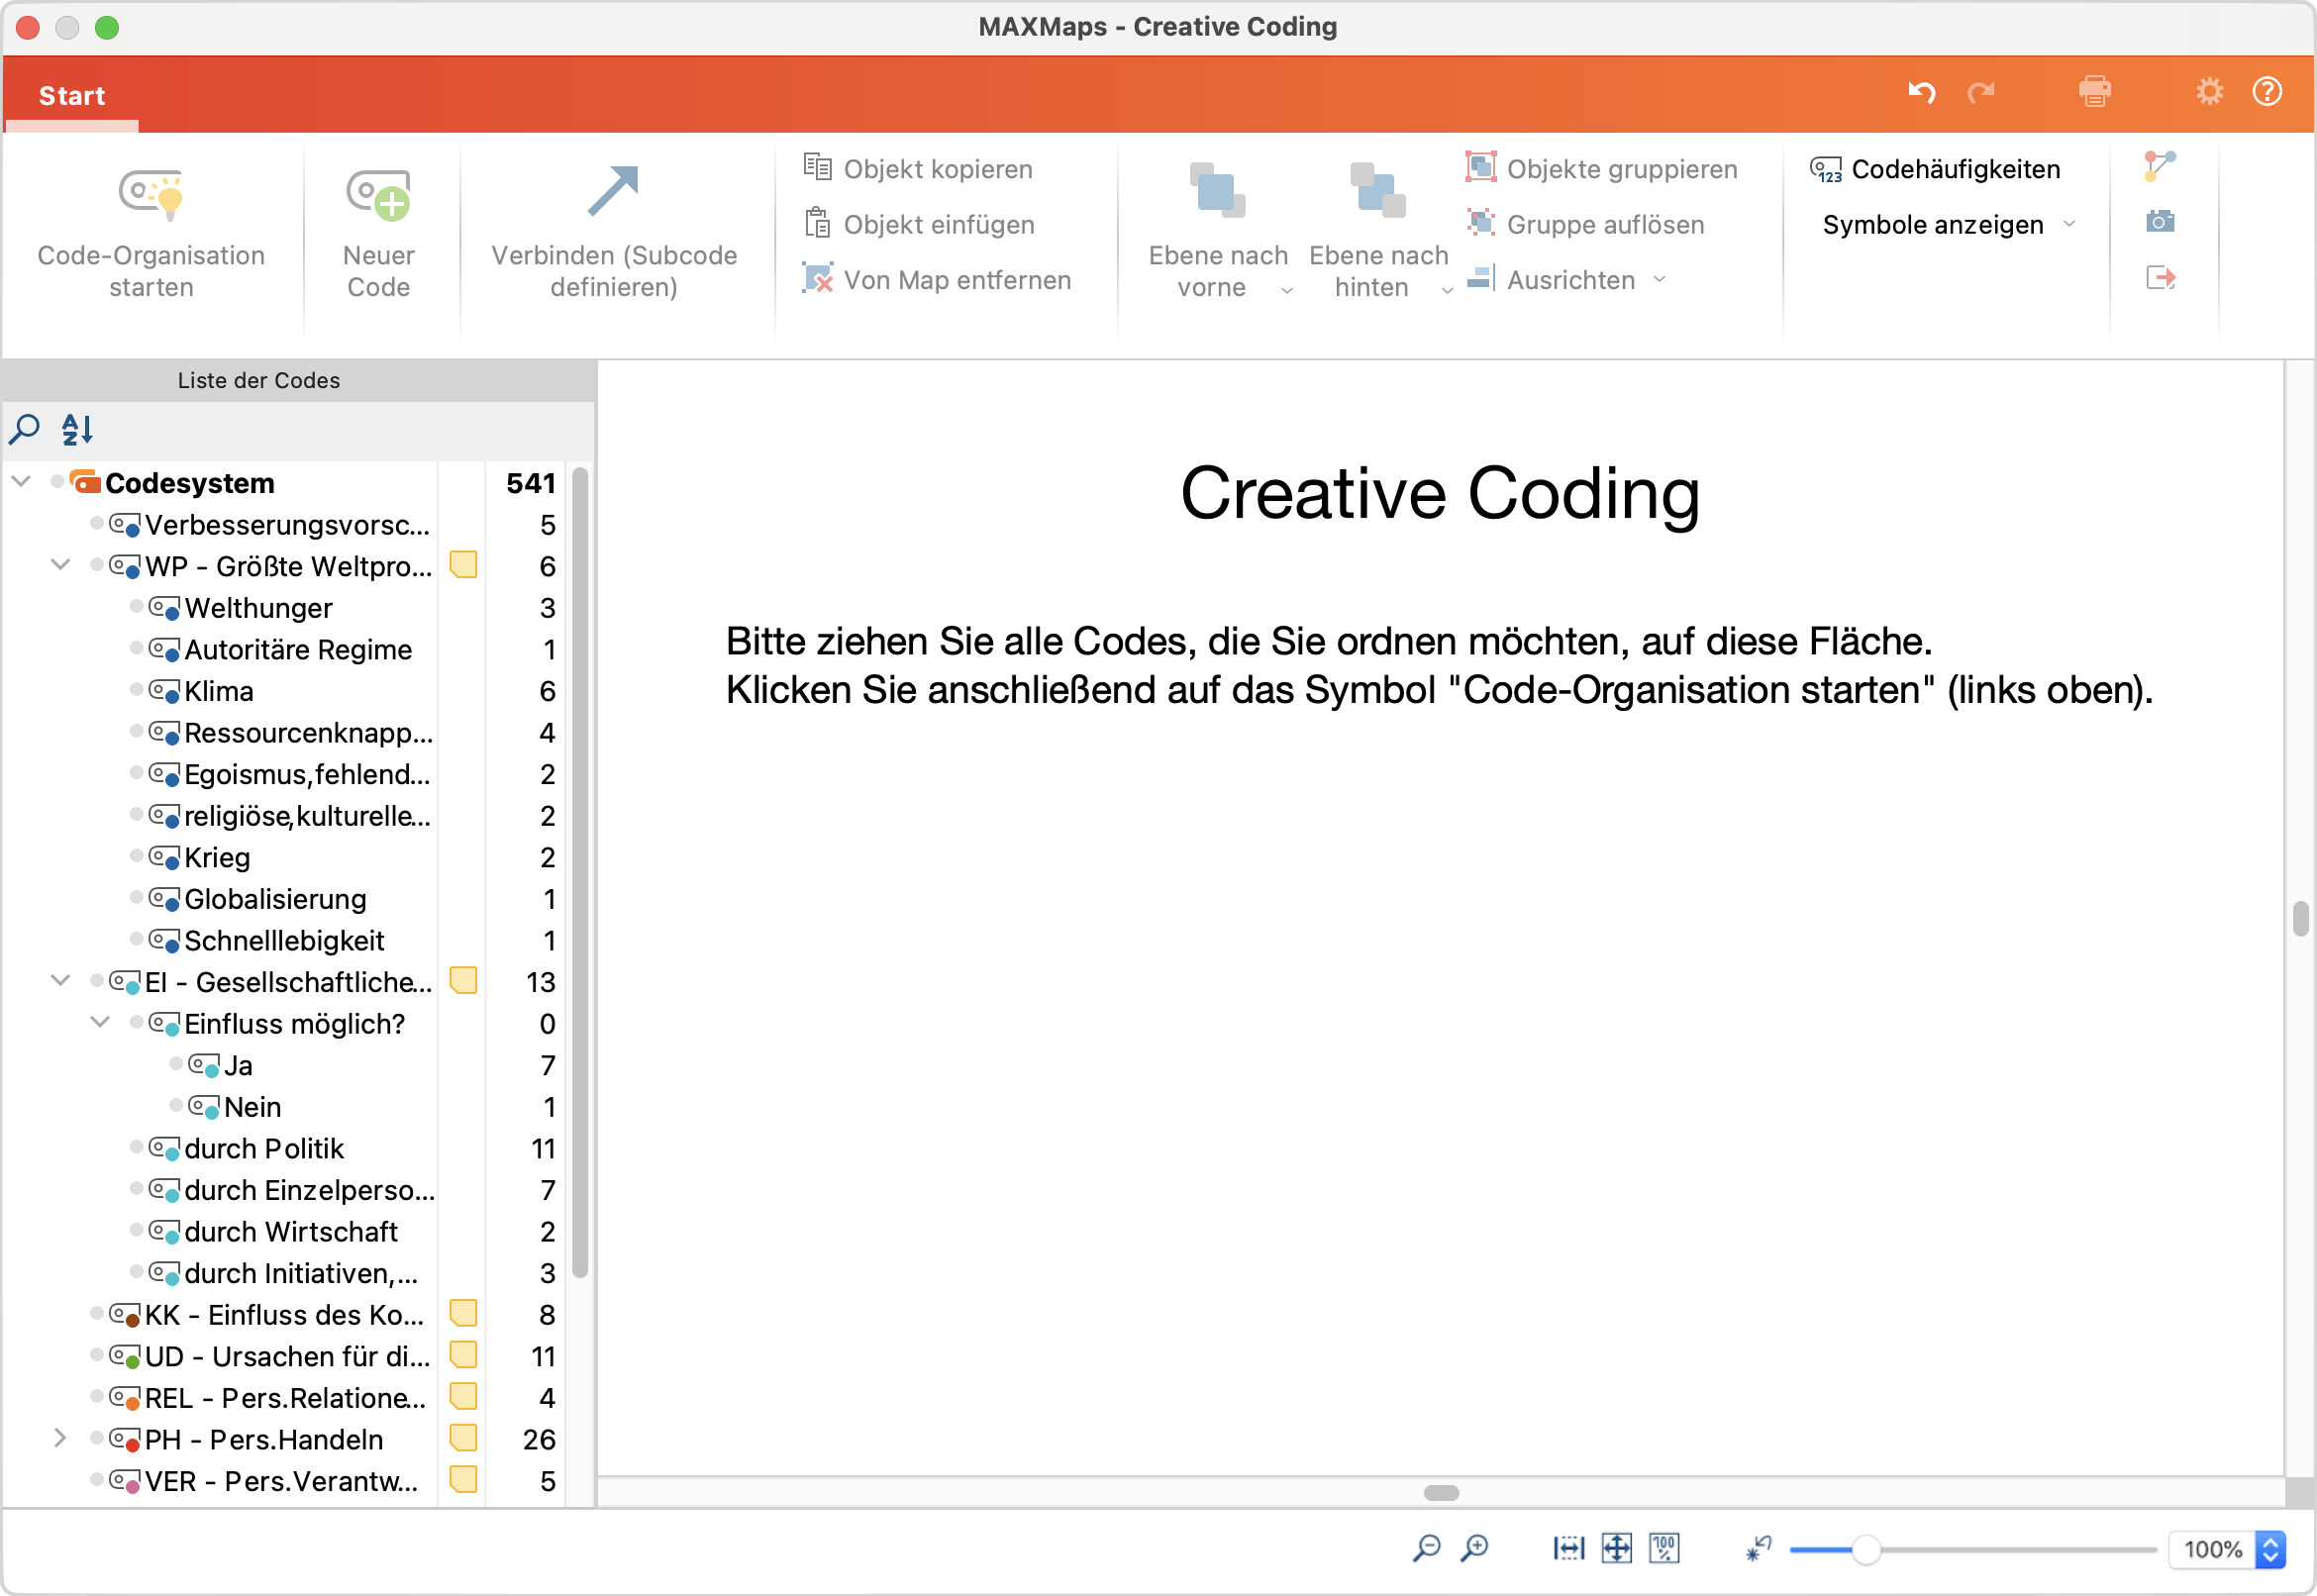Click the map horizontal scrollbar thumb
Viewport: 2317px width, 1596px height.
(1441, 1493)
